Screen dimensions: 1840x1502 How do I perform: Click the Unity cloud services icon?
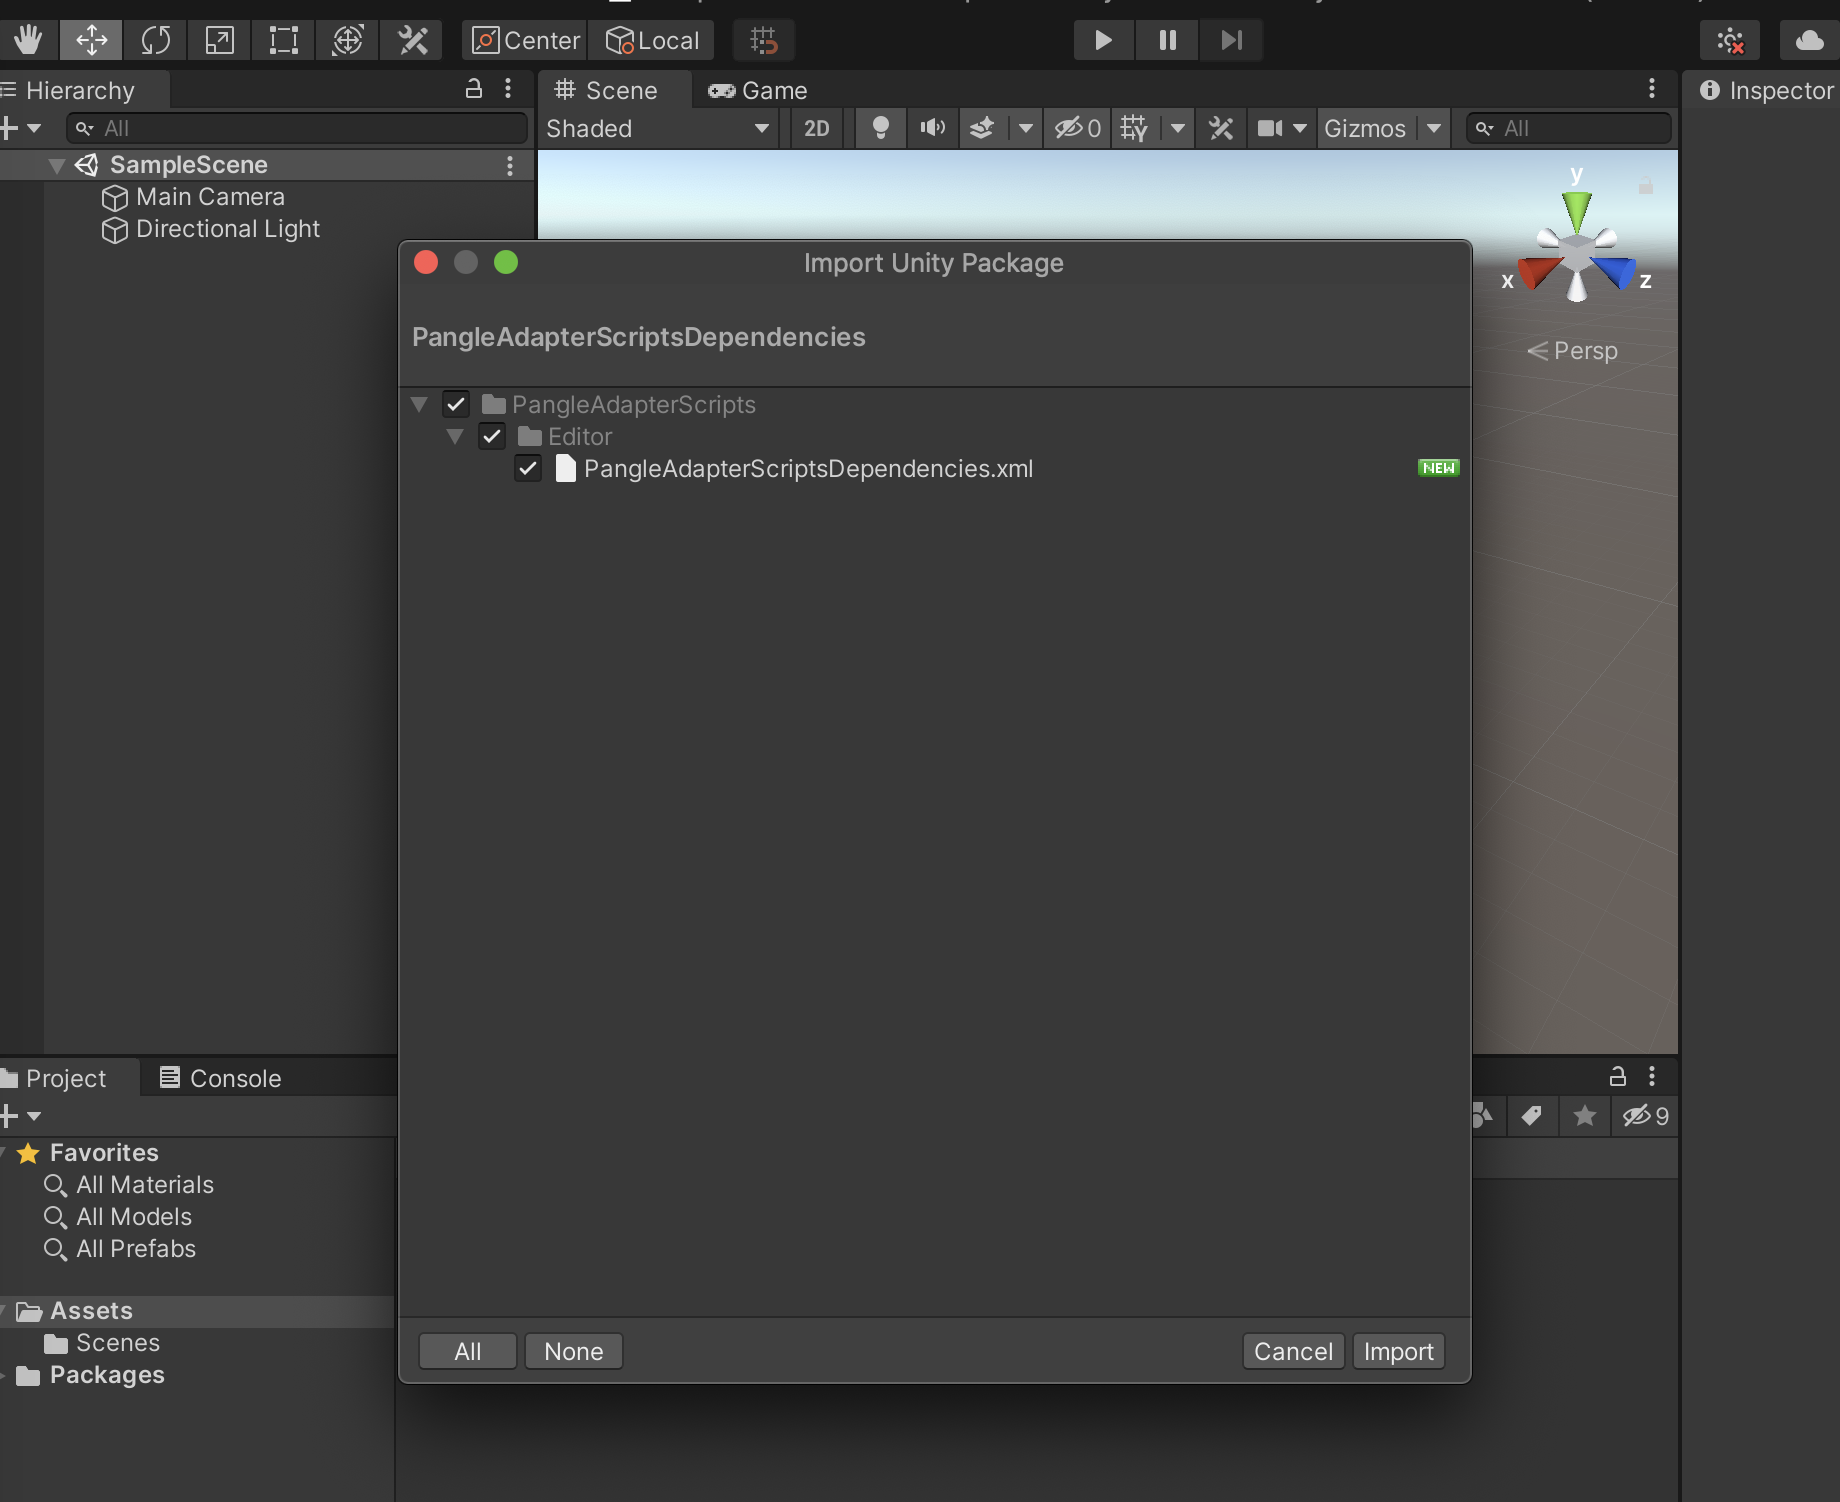tap(1808, 40)
